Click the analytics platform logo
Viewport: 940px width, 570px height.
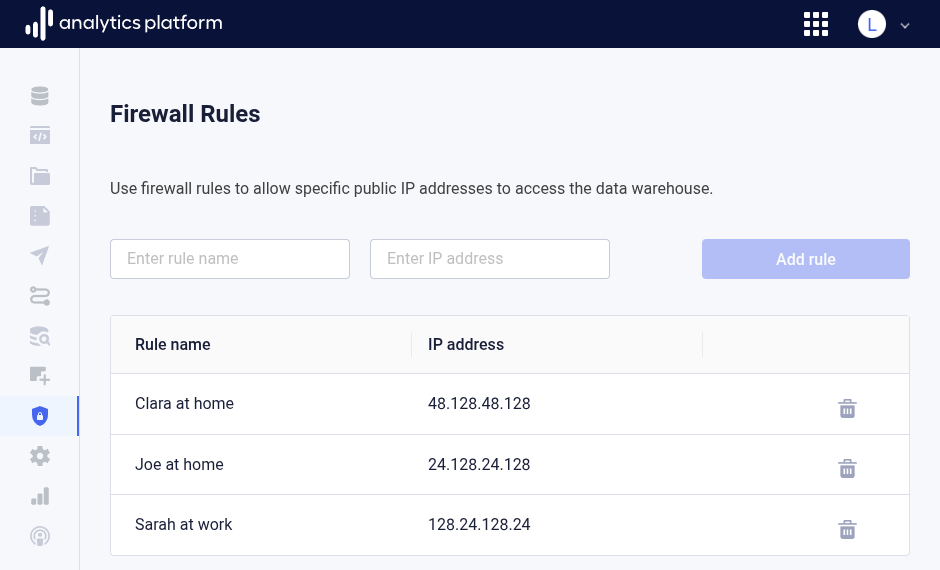[x=123, y=23]
